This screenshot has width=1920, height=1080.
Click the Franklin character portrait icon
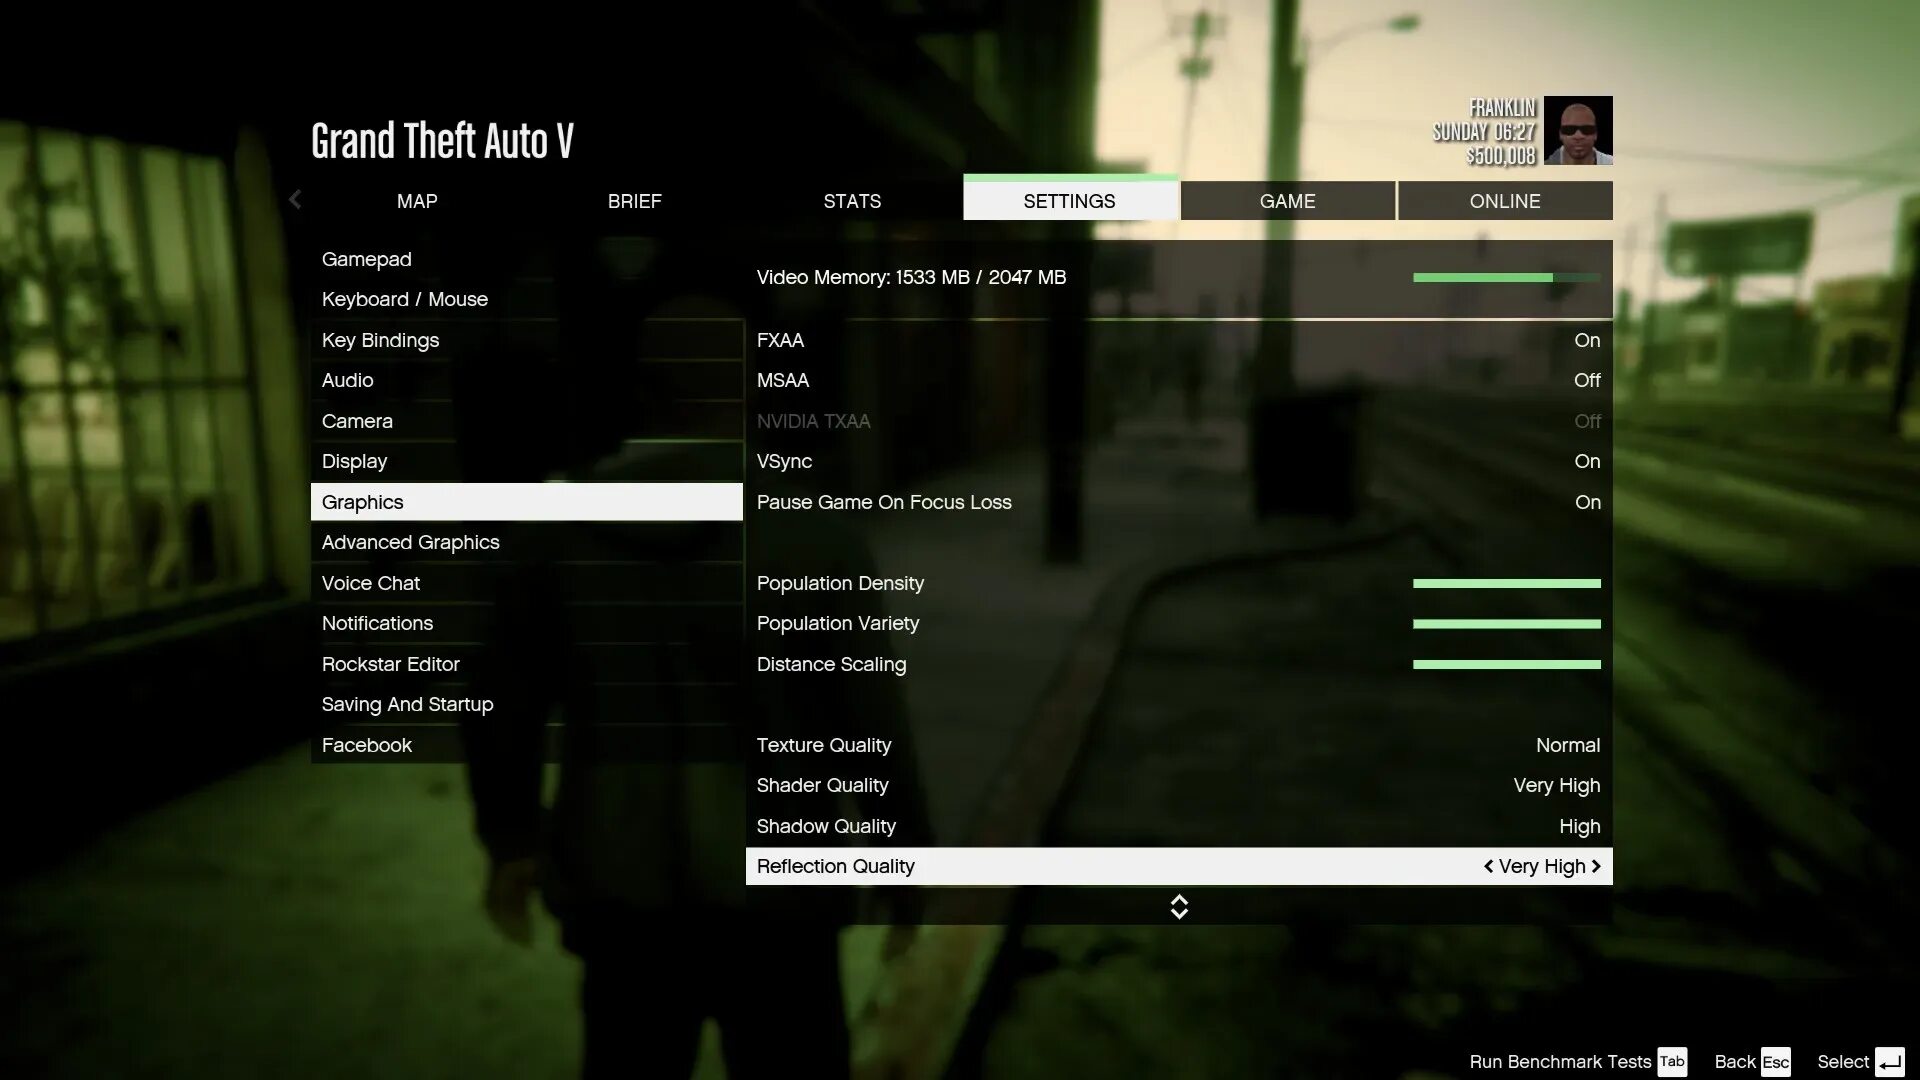[x=1577, y=131]
